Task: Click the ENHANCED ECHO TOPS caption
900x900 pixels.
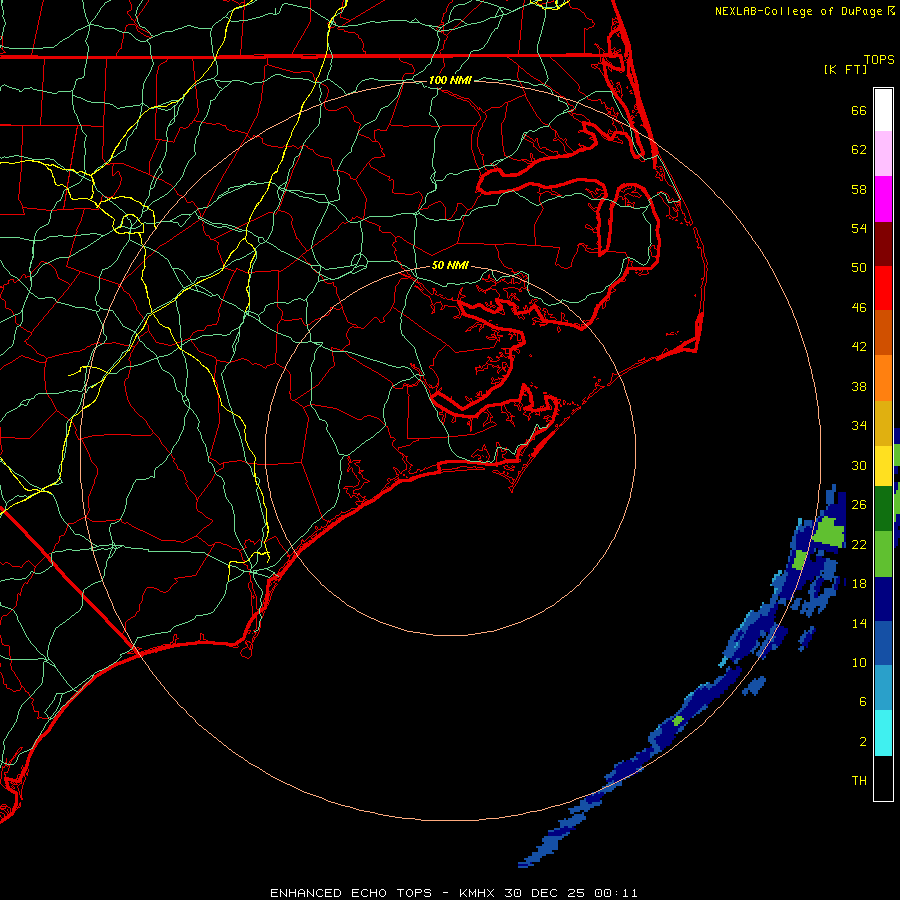Action: pyautogui.click(x=351, y=893)
